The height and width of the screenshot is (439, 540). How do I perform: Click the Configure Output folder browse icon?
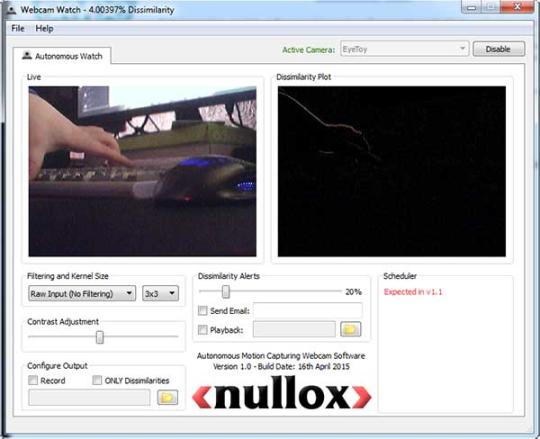point(167,397)
